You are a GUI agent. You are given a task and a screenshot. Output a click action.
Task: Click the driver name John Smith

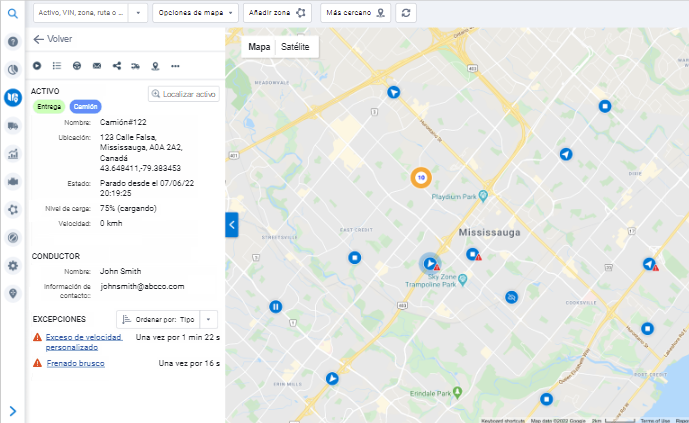(x=120, y=271)
